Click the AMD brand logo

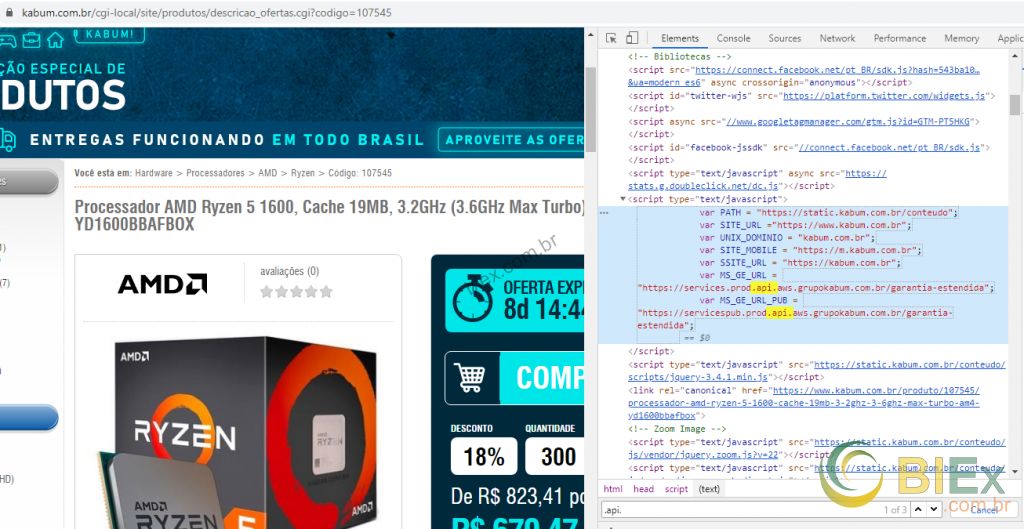[162, 284]
